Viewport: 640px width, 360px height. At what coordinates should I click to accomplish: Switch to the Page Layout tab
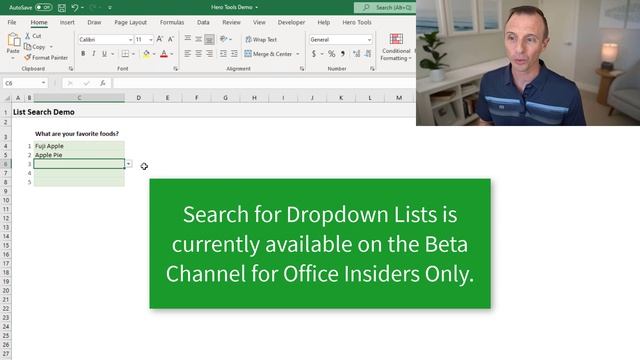pyautogui.click(x=130, y=22)
